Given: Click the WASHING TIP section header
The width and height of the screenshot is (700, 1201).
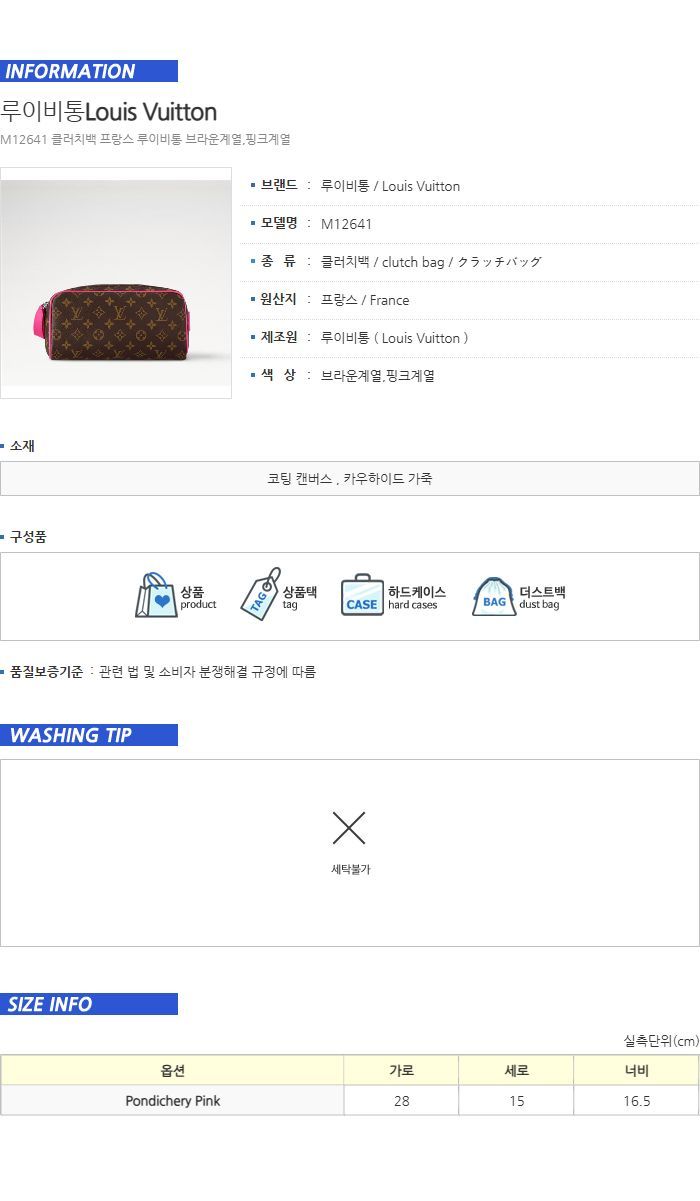Looking at the screenshot, I should click(89, 735).
